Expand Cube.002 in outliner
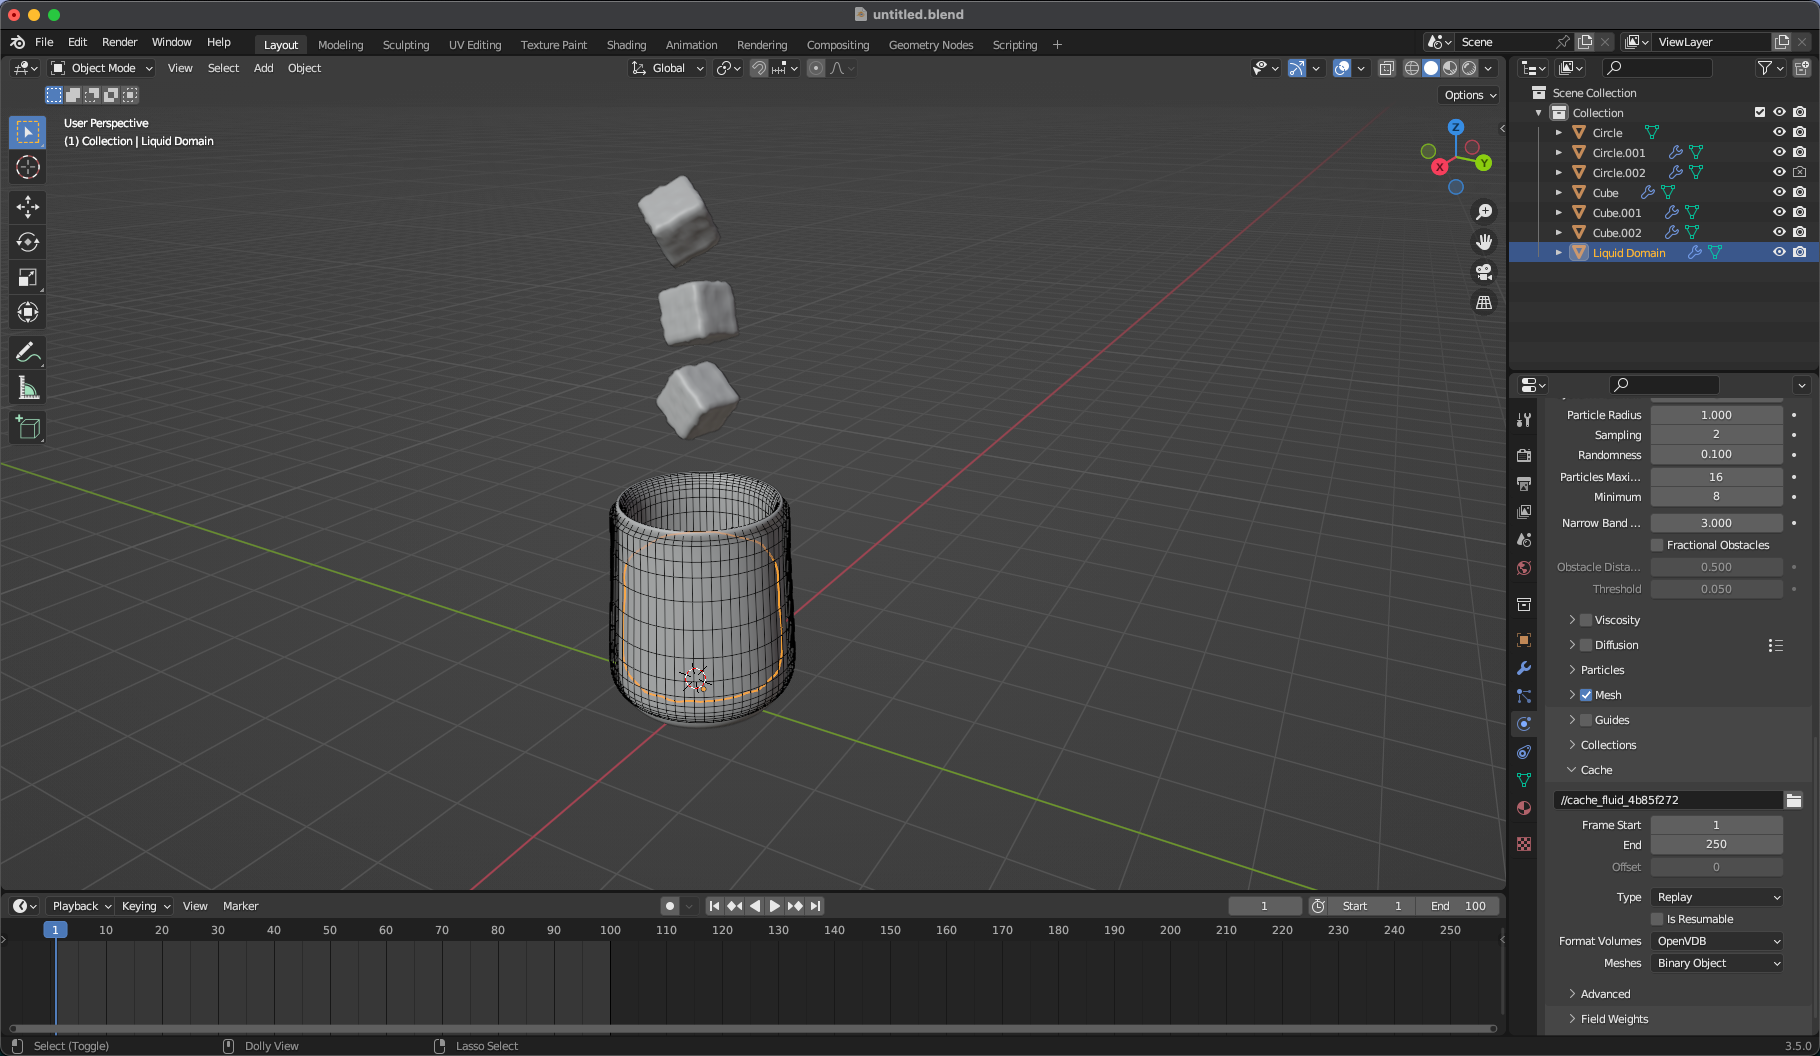Screen dimensions: 1820x1056 click(x=1558, y=232)
